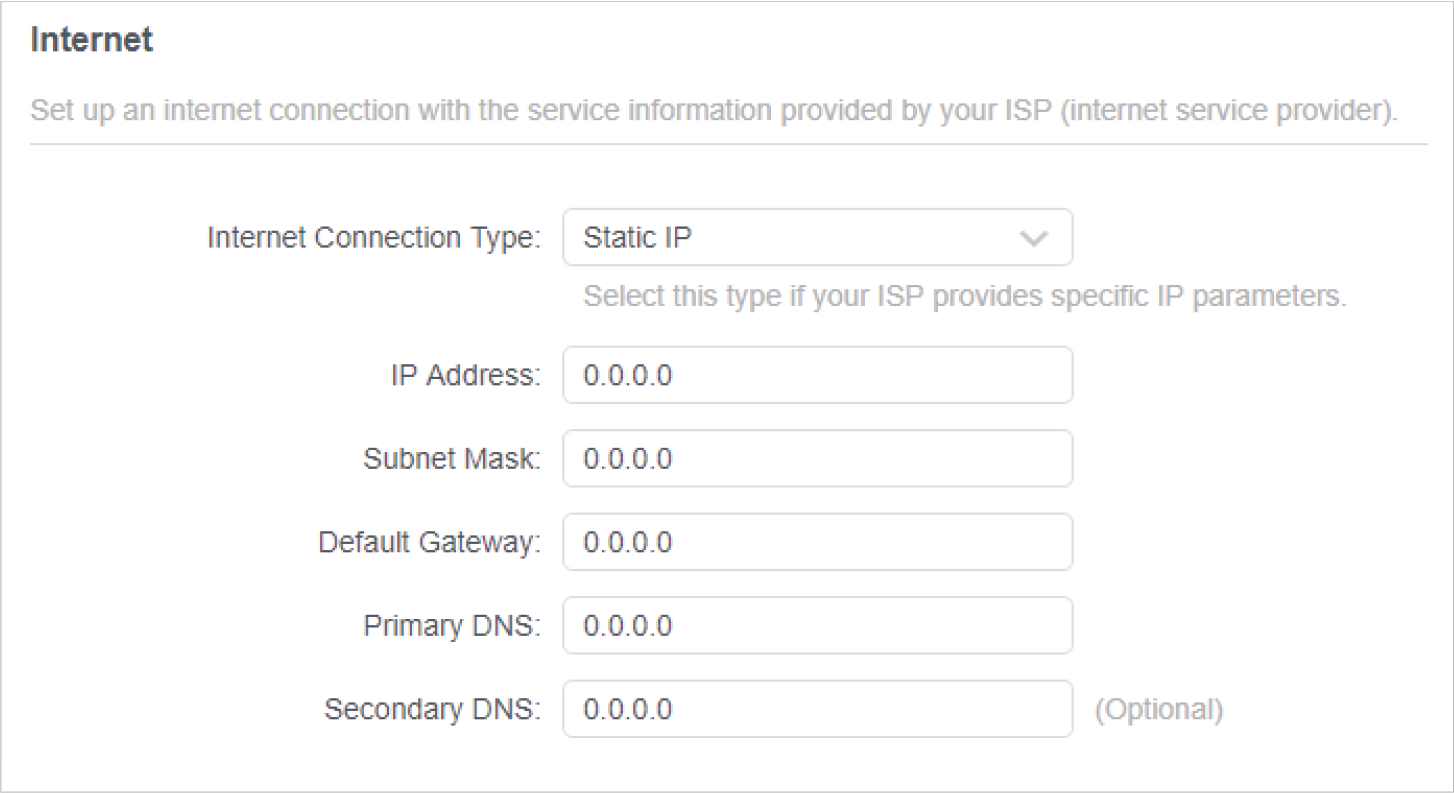This screenshot has width=1454, height=793.
Task: Focus the Primary DNS input box
Action: (816, 626)
